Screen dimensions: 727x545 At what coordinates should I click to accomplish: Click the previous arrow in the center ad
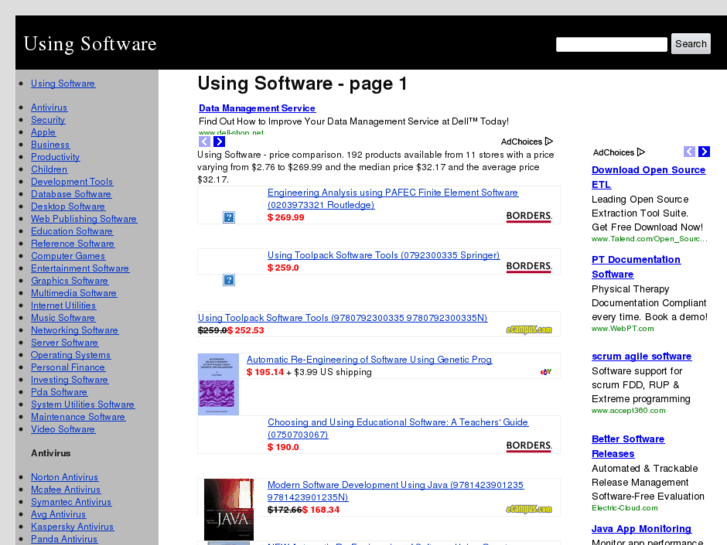(x=204, y=141)
